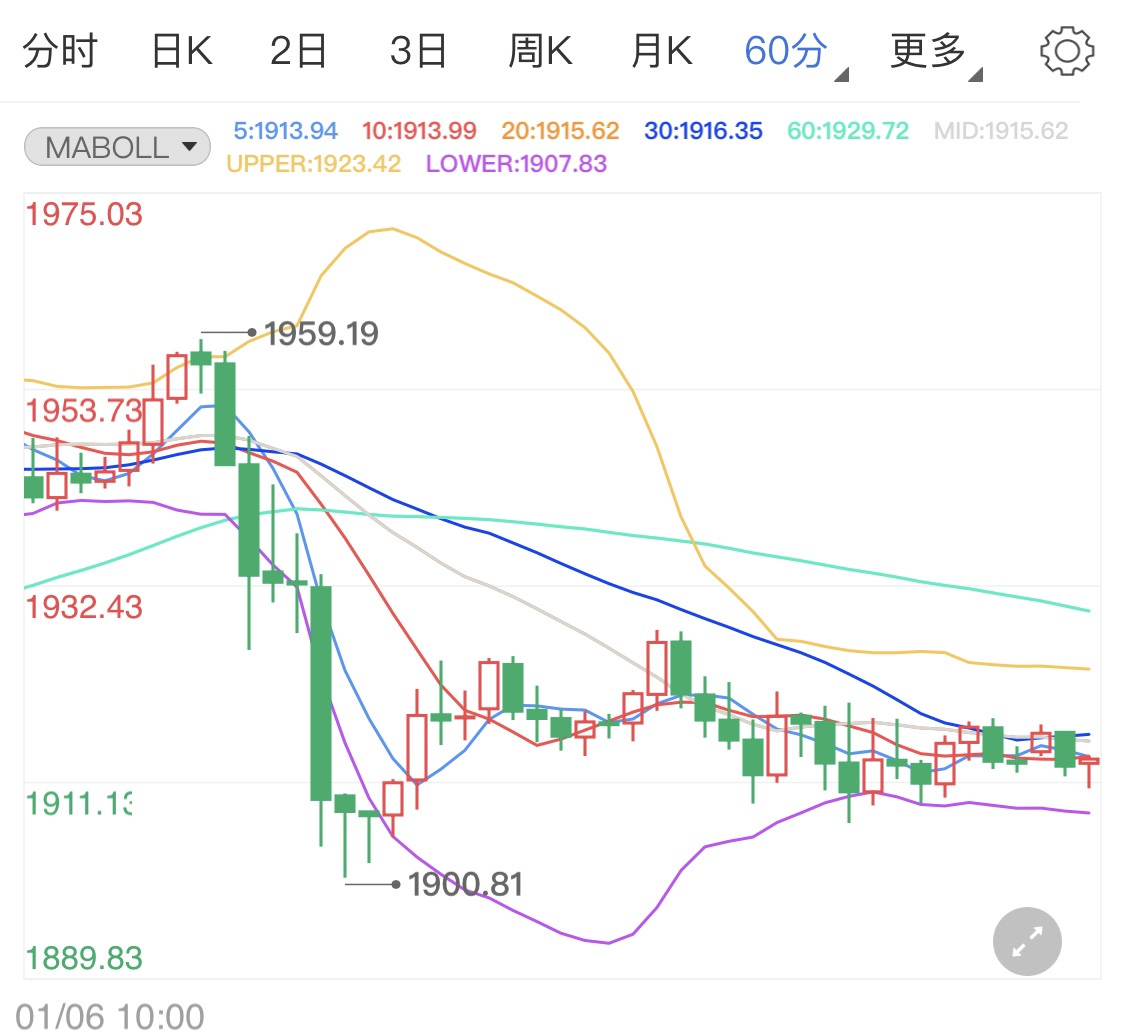Click the 1975.03 axis price label
1125x1035 pixels.
click(84, 214)
